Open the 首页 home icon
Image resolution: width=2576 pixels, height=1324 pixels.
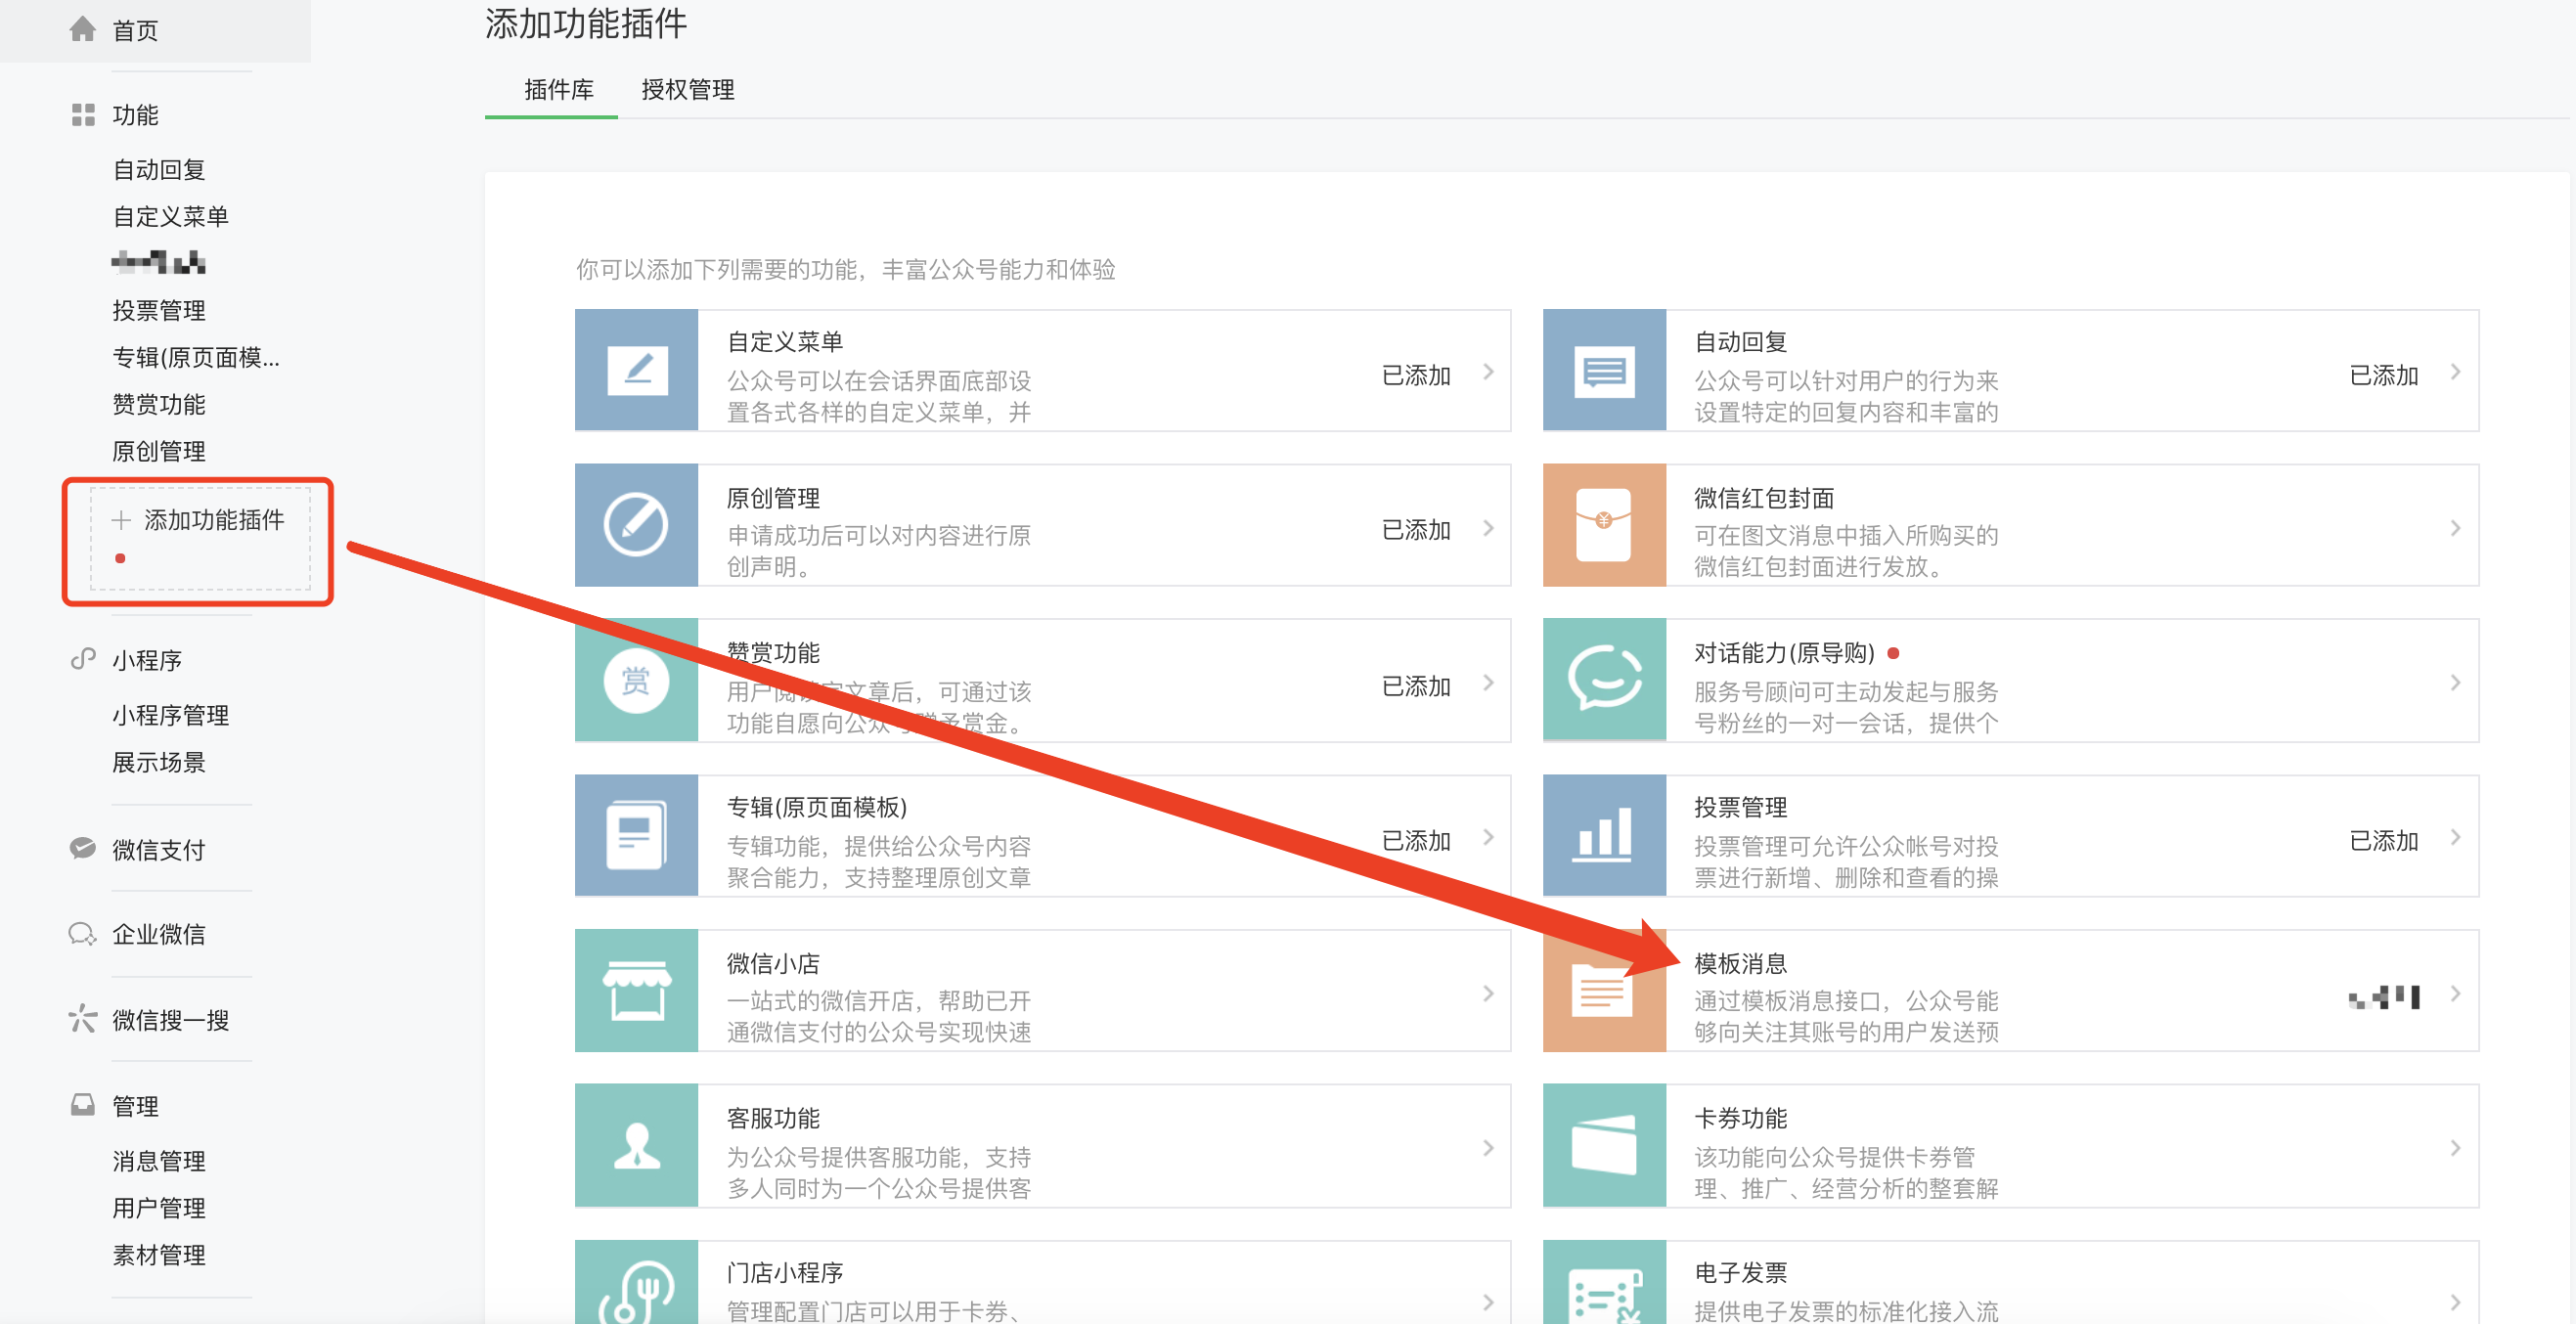pos(83,30)
